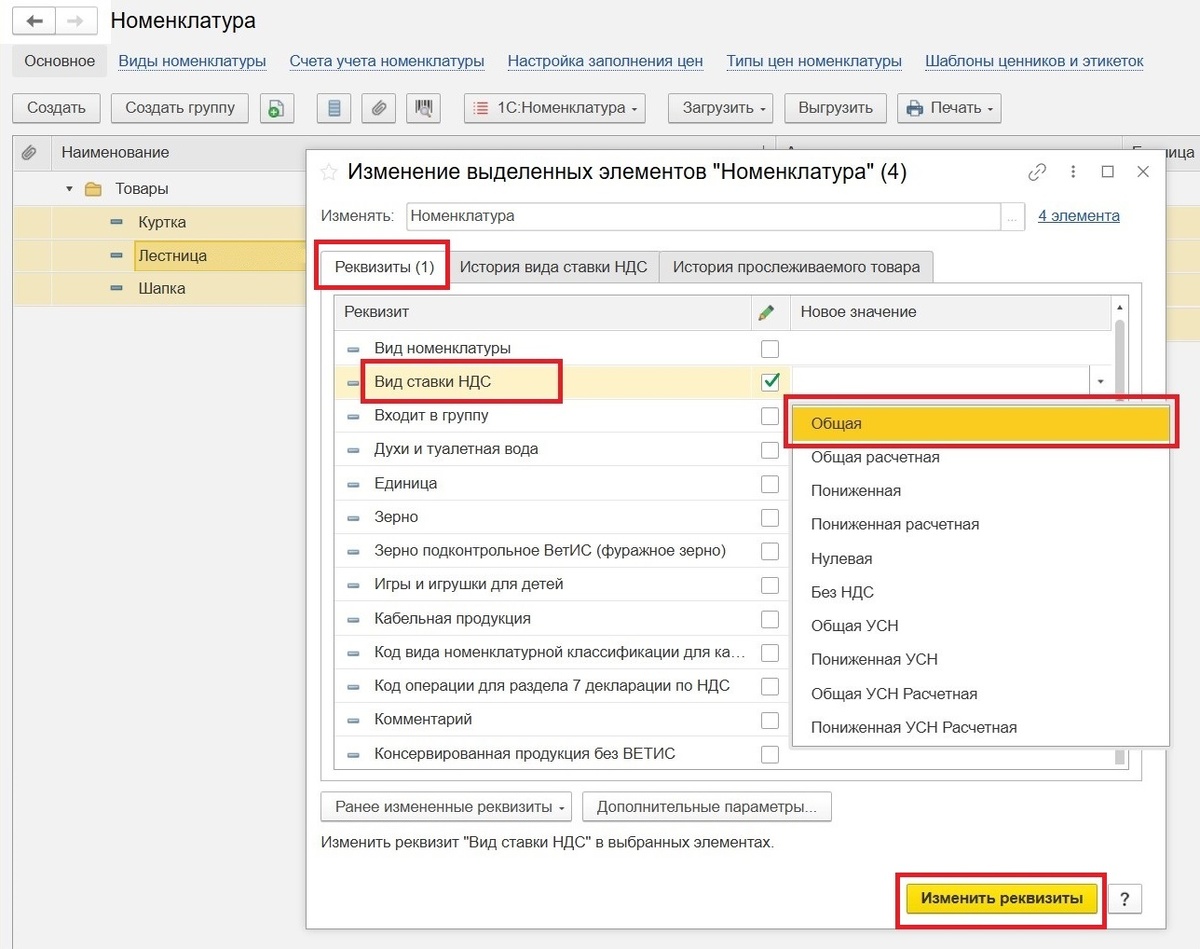Click the Создать группу button
The width and height of the screenshot is (1200, 949).
(180, 108)
